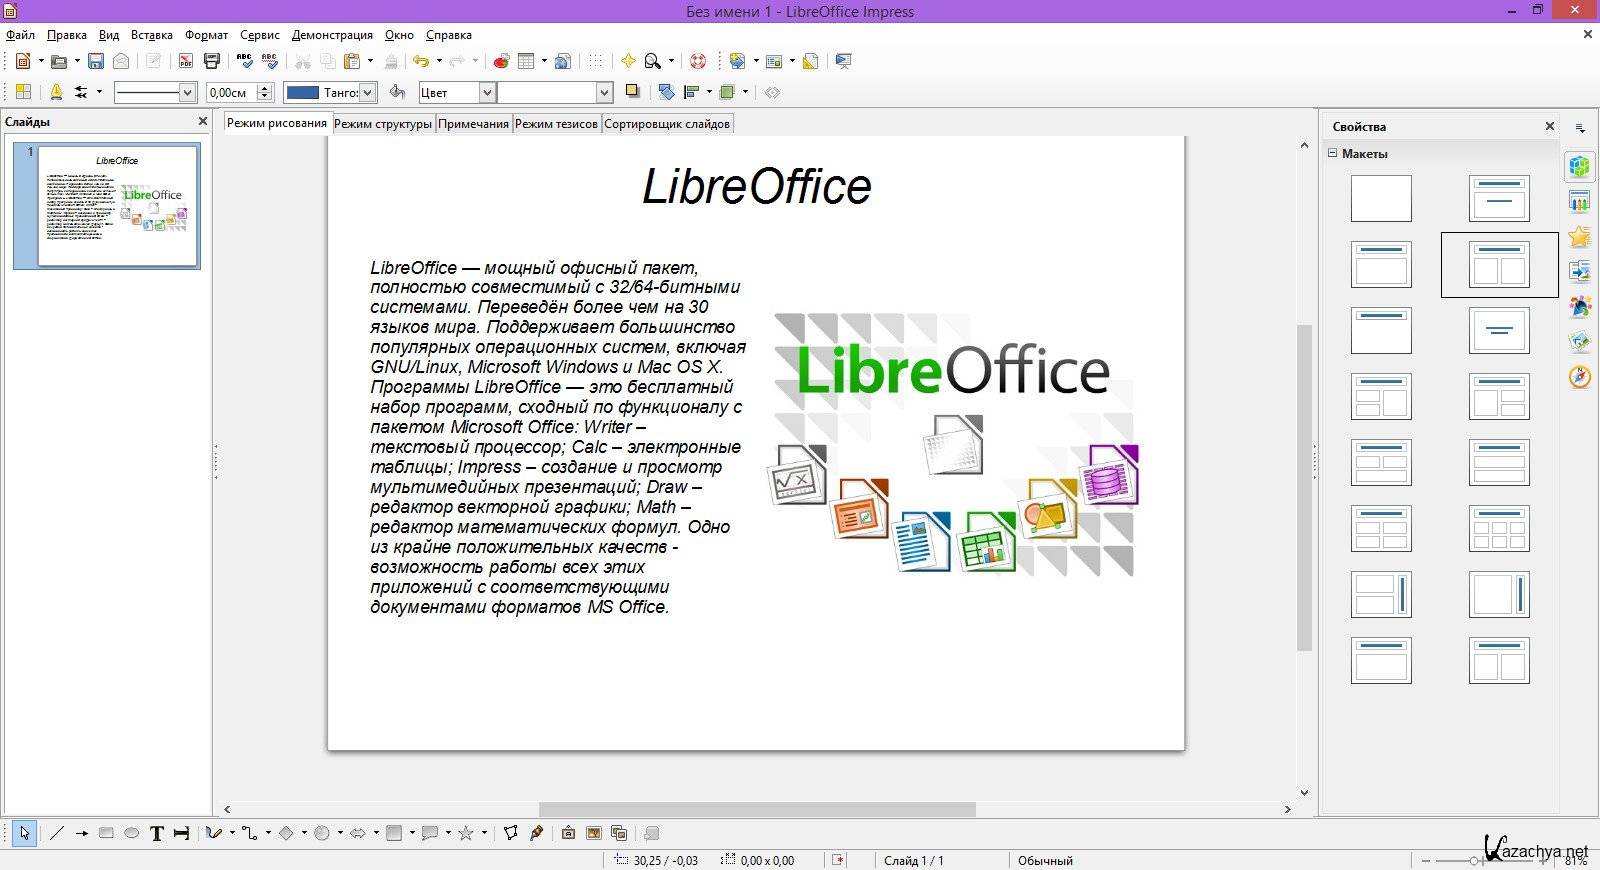1600x870 pixels.
Task: Select the Rectangle drawing tool
Action: (x=106, y=832)
